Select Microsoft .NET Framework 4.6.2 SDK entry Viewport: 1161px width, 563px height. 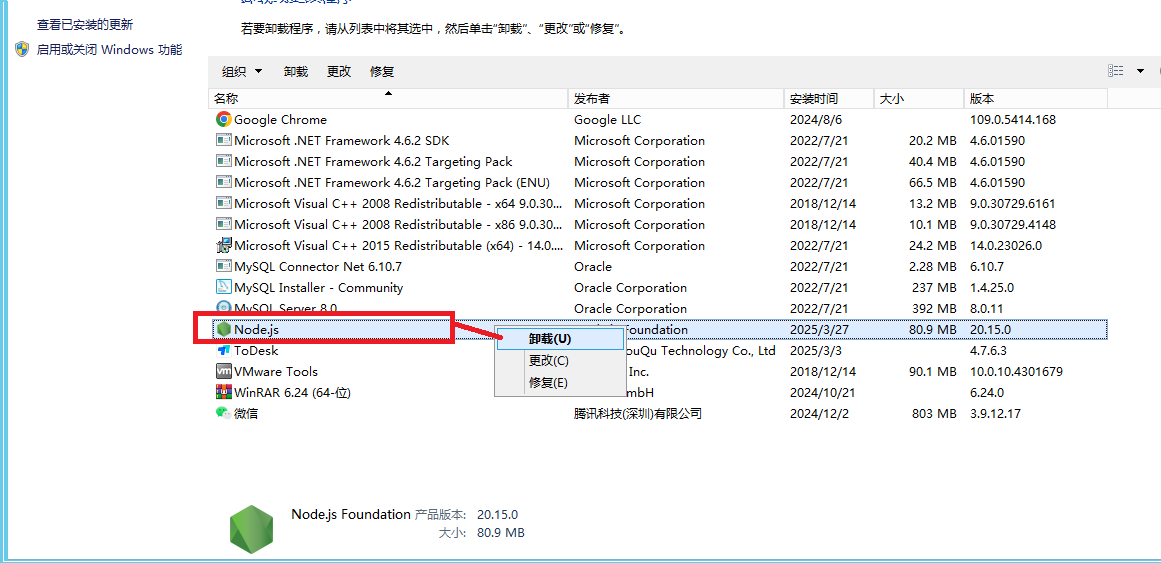(342, 140)
